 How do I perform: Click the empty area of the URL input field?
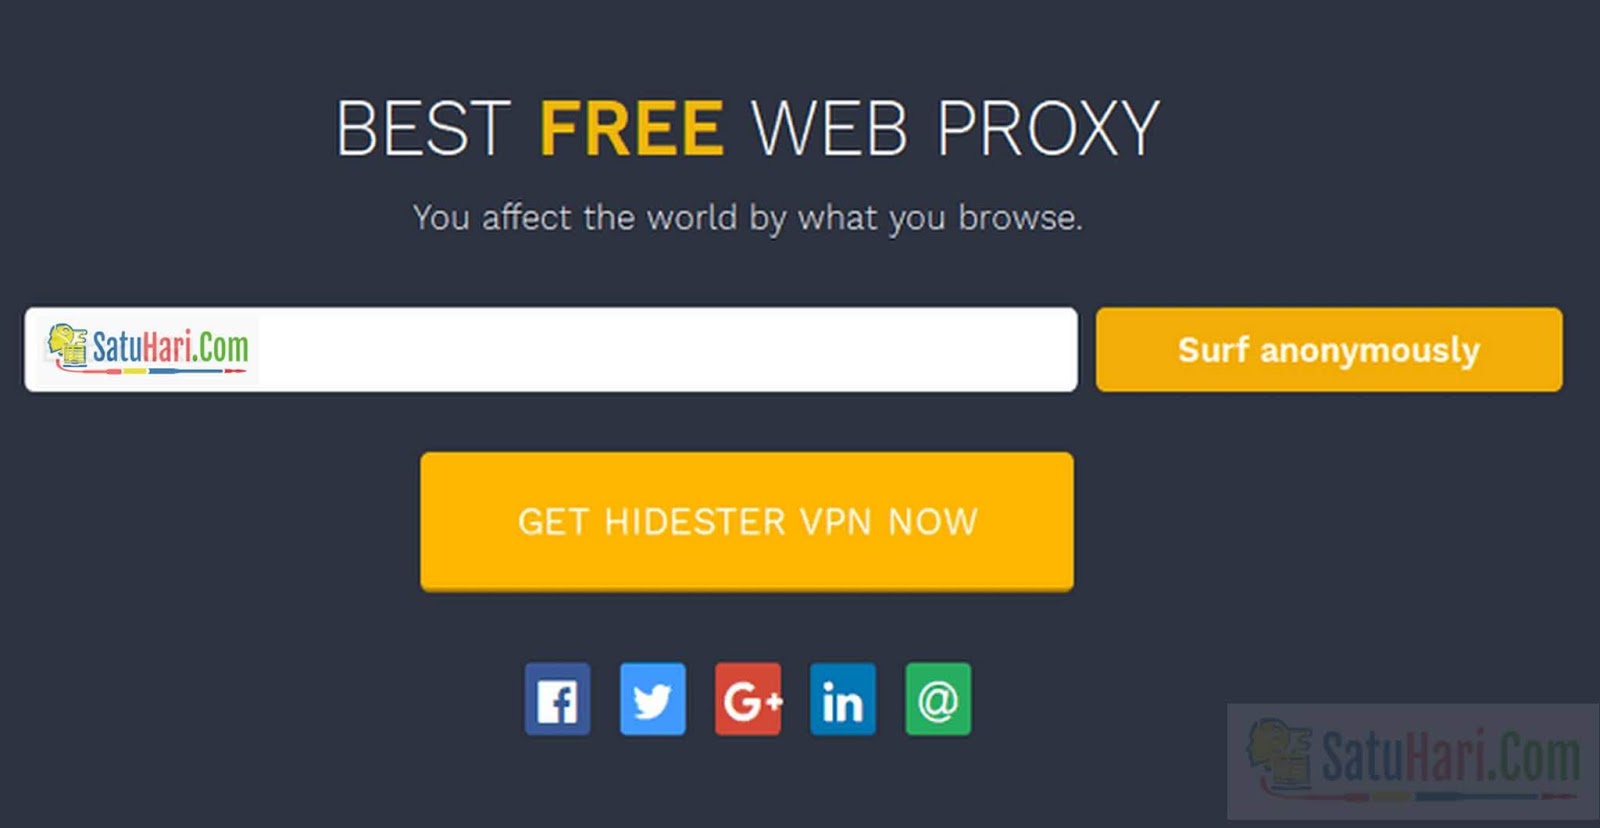point(665,349)
